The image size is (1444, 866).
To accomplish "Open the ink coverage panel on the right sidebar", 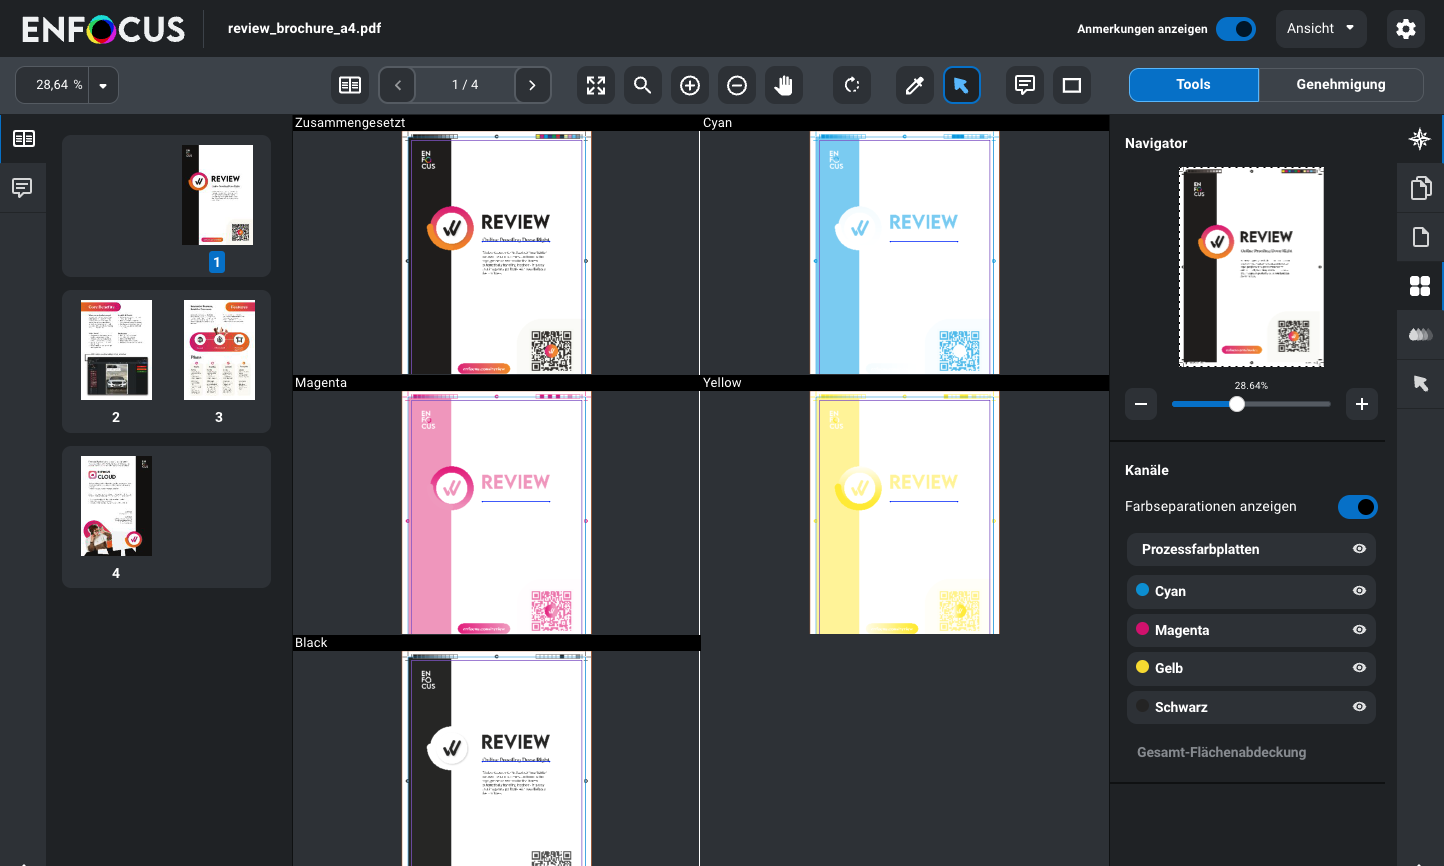I will coord(1420,334).
